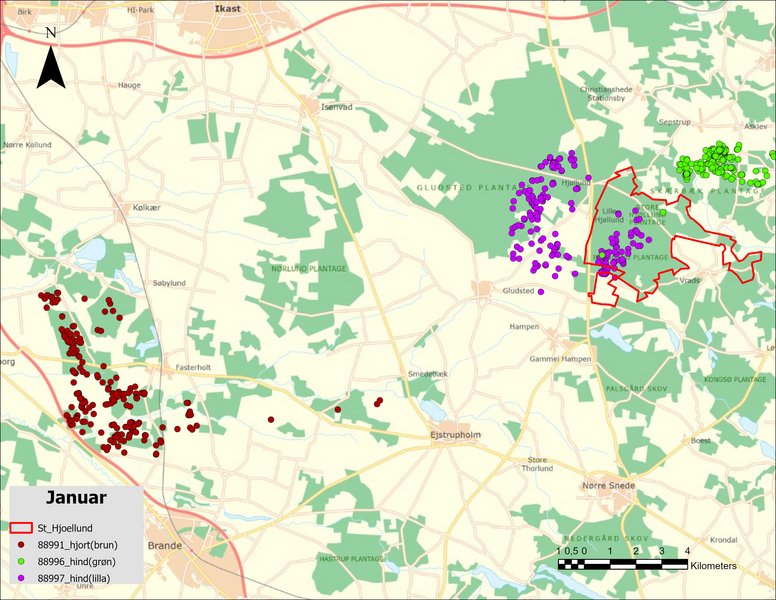Click the Kilometers scale label
Screen dimensions: 776x600
click(713, 566)
